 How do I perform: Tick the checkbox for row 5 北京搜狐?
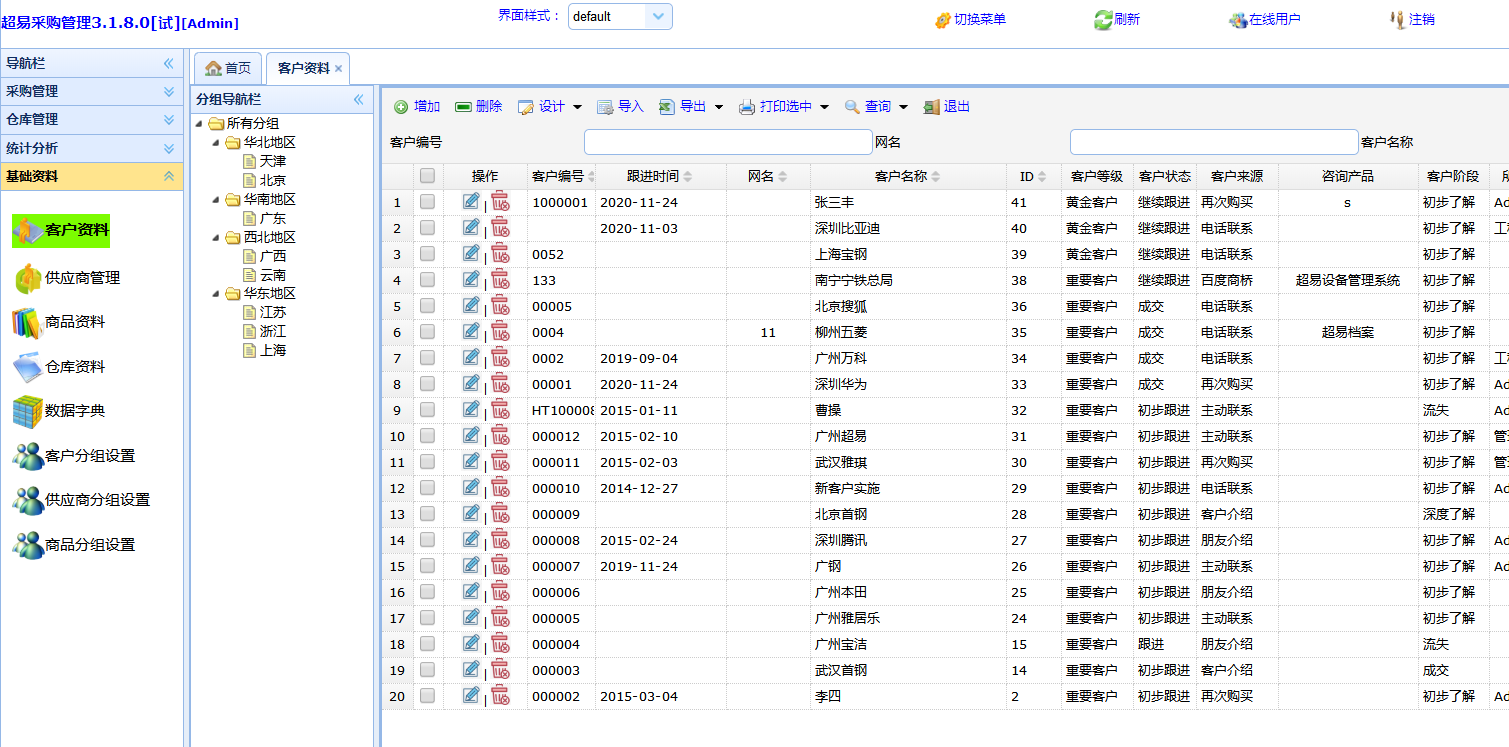click(427, 306)
